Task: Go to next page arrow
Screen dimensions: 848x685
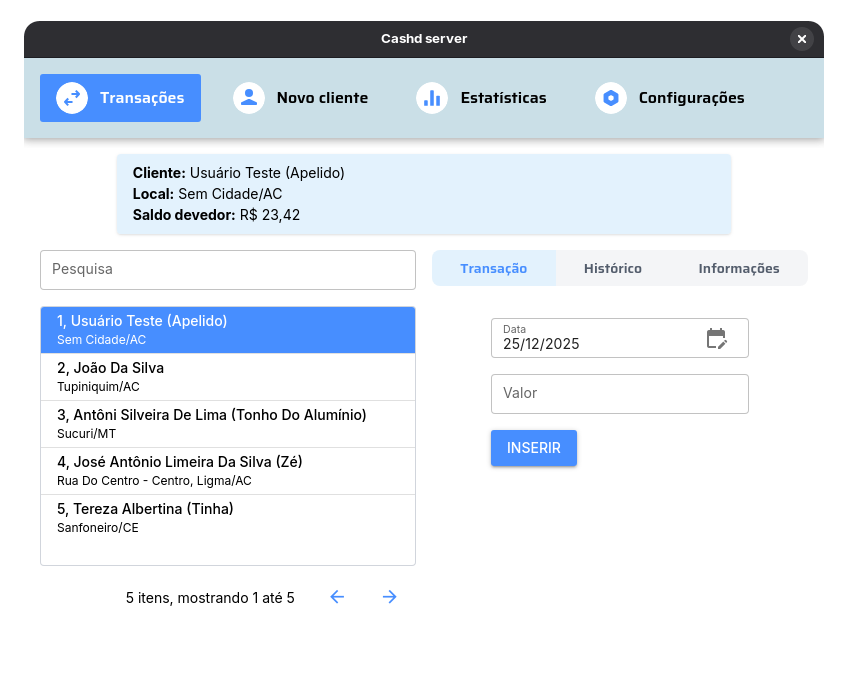Action: coord(389,597)
